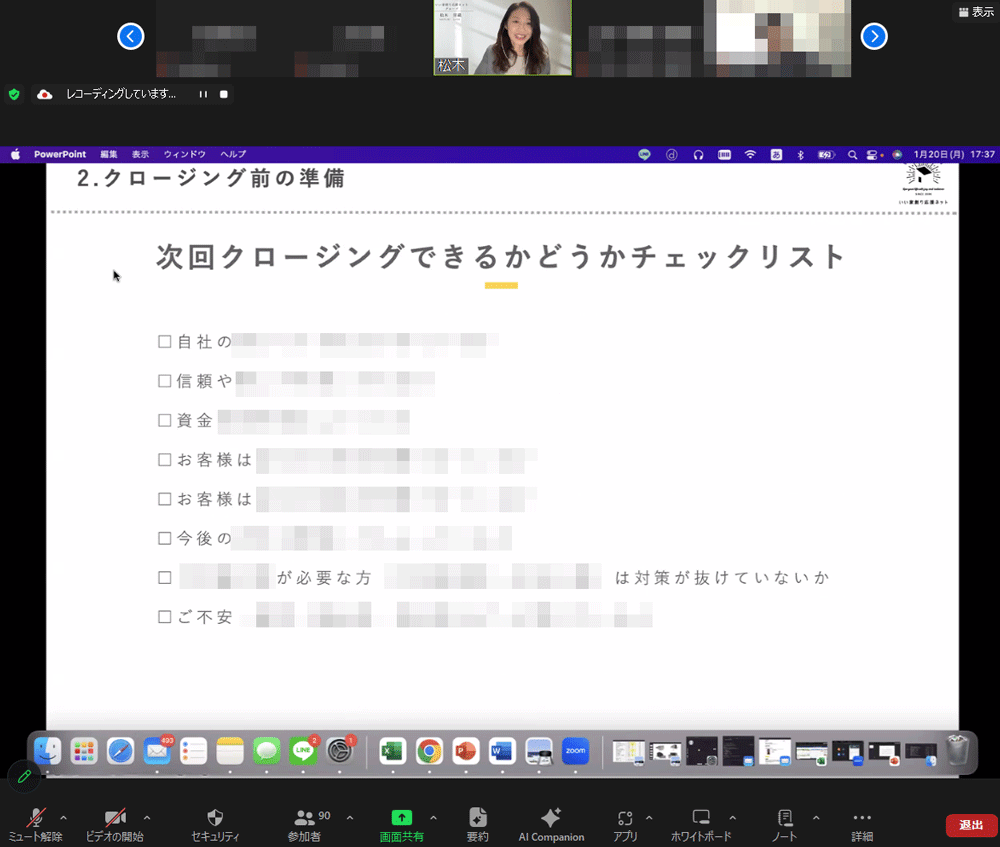Stop the recording with the square button

(x=224, y=94)
